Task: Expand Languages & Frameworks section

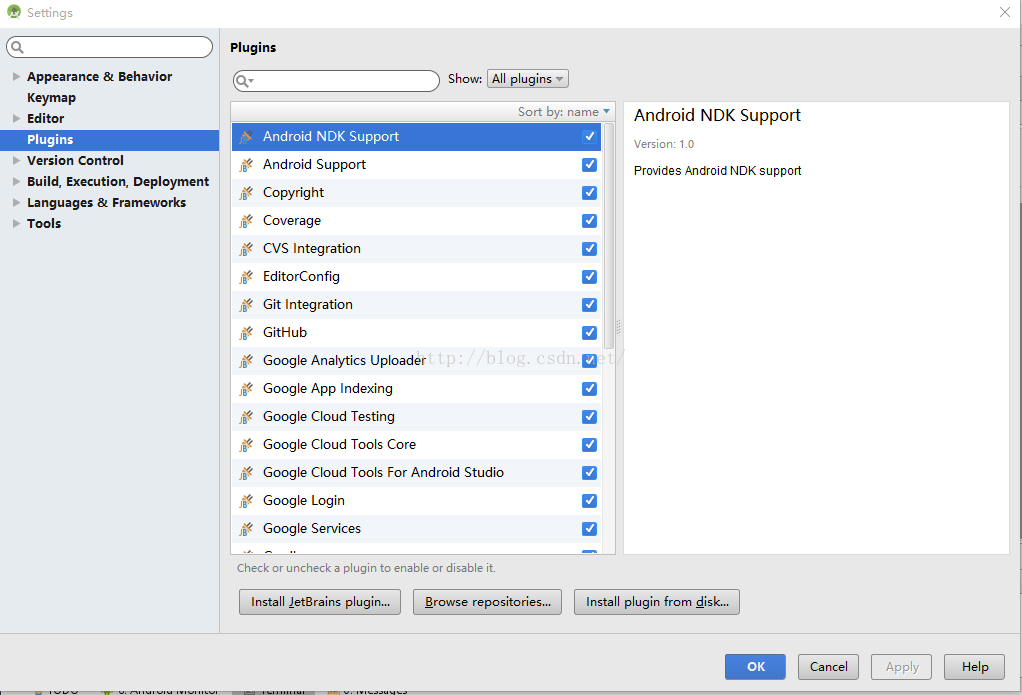Action: coord(16,202)
